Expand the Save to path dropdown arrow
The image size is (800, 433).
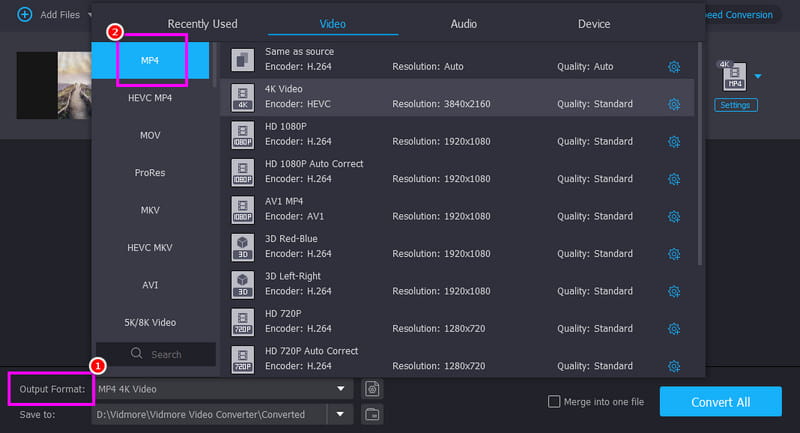340,415
